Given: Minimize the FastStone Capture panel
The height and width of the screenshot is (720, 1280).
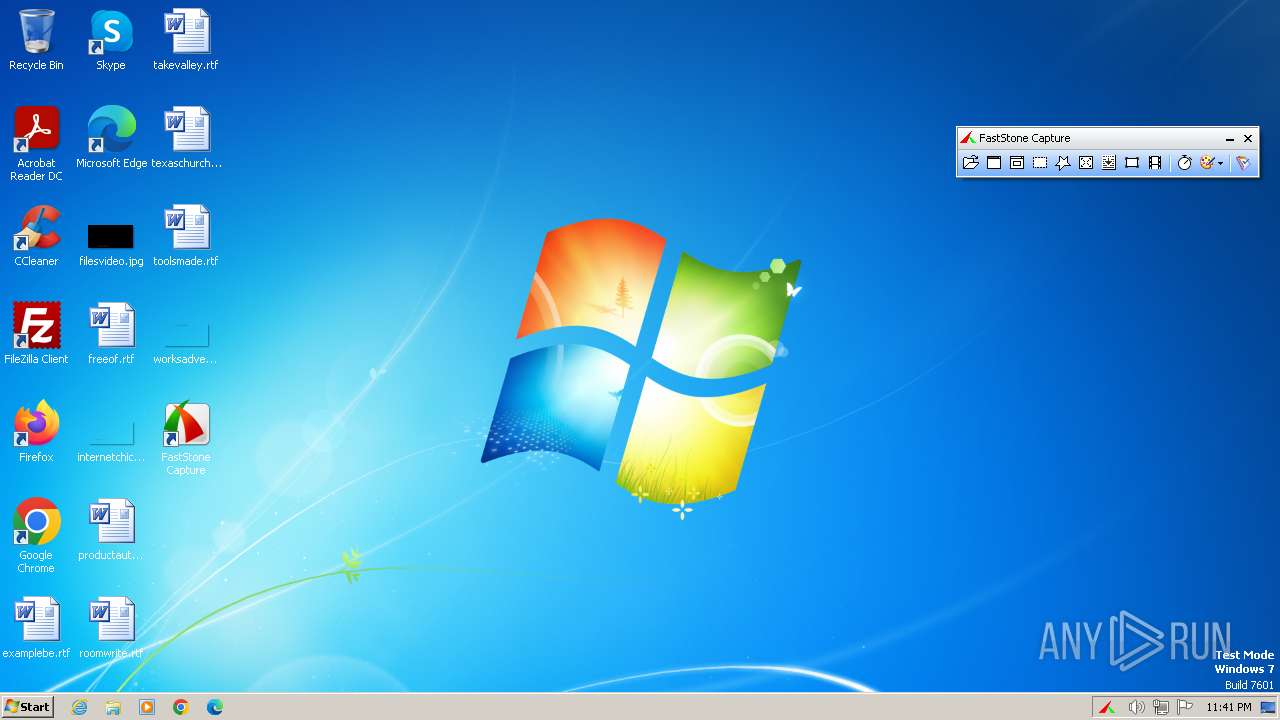Looking at the screenshot, I should point(1230,139).
